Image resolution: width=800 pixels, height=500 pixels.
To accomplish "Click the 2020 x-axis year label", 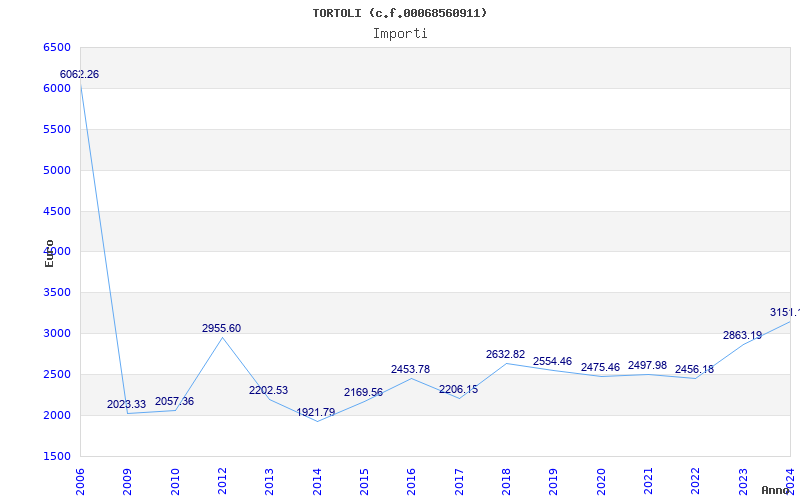I will point(601,482).
